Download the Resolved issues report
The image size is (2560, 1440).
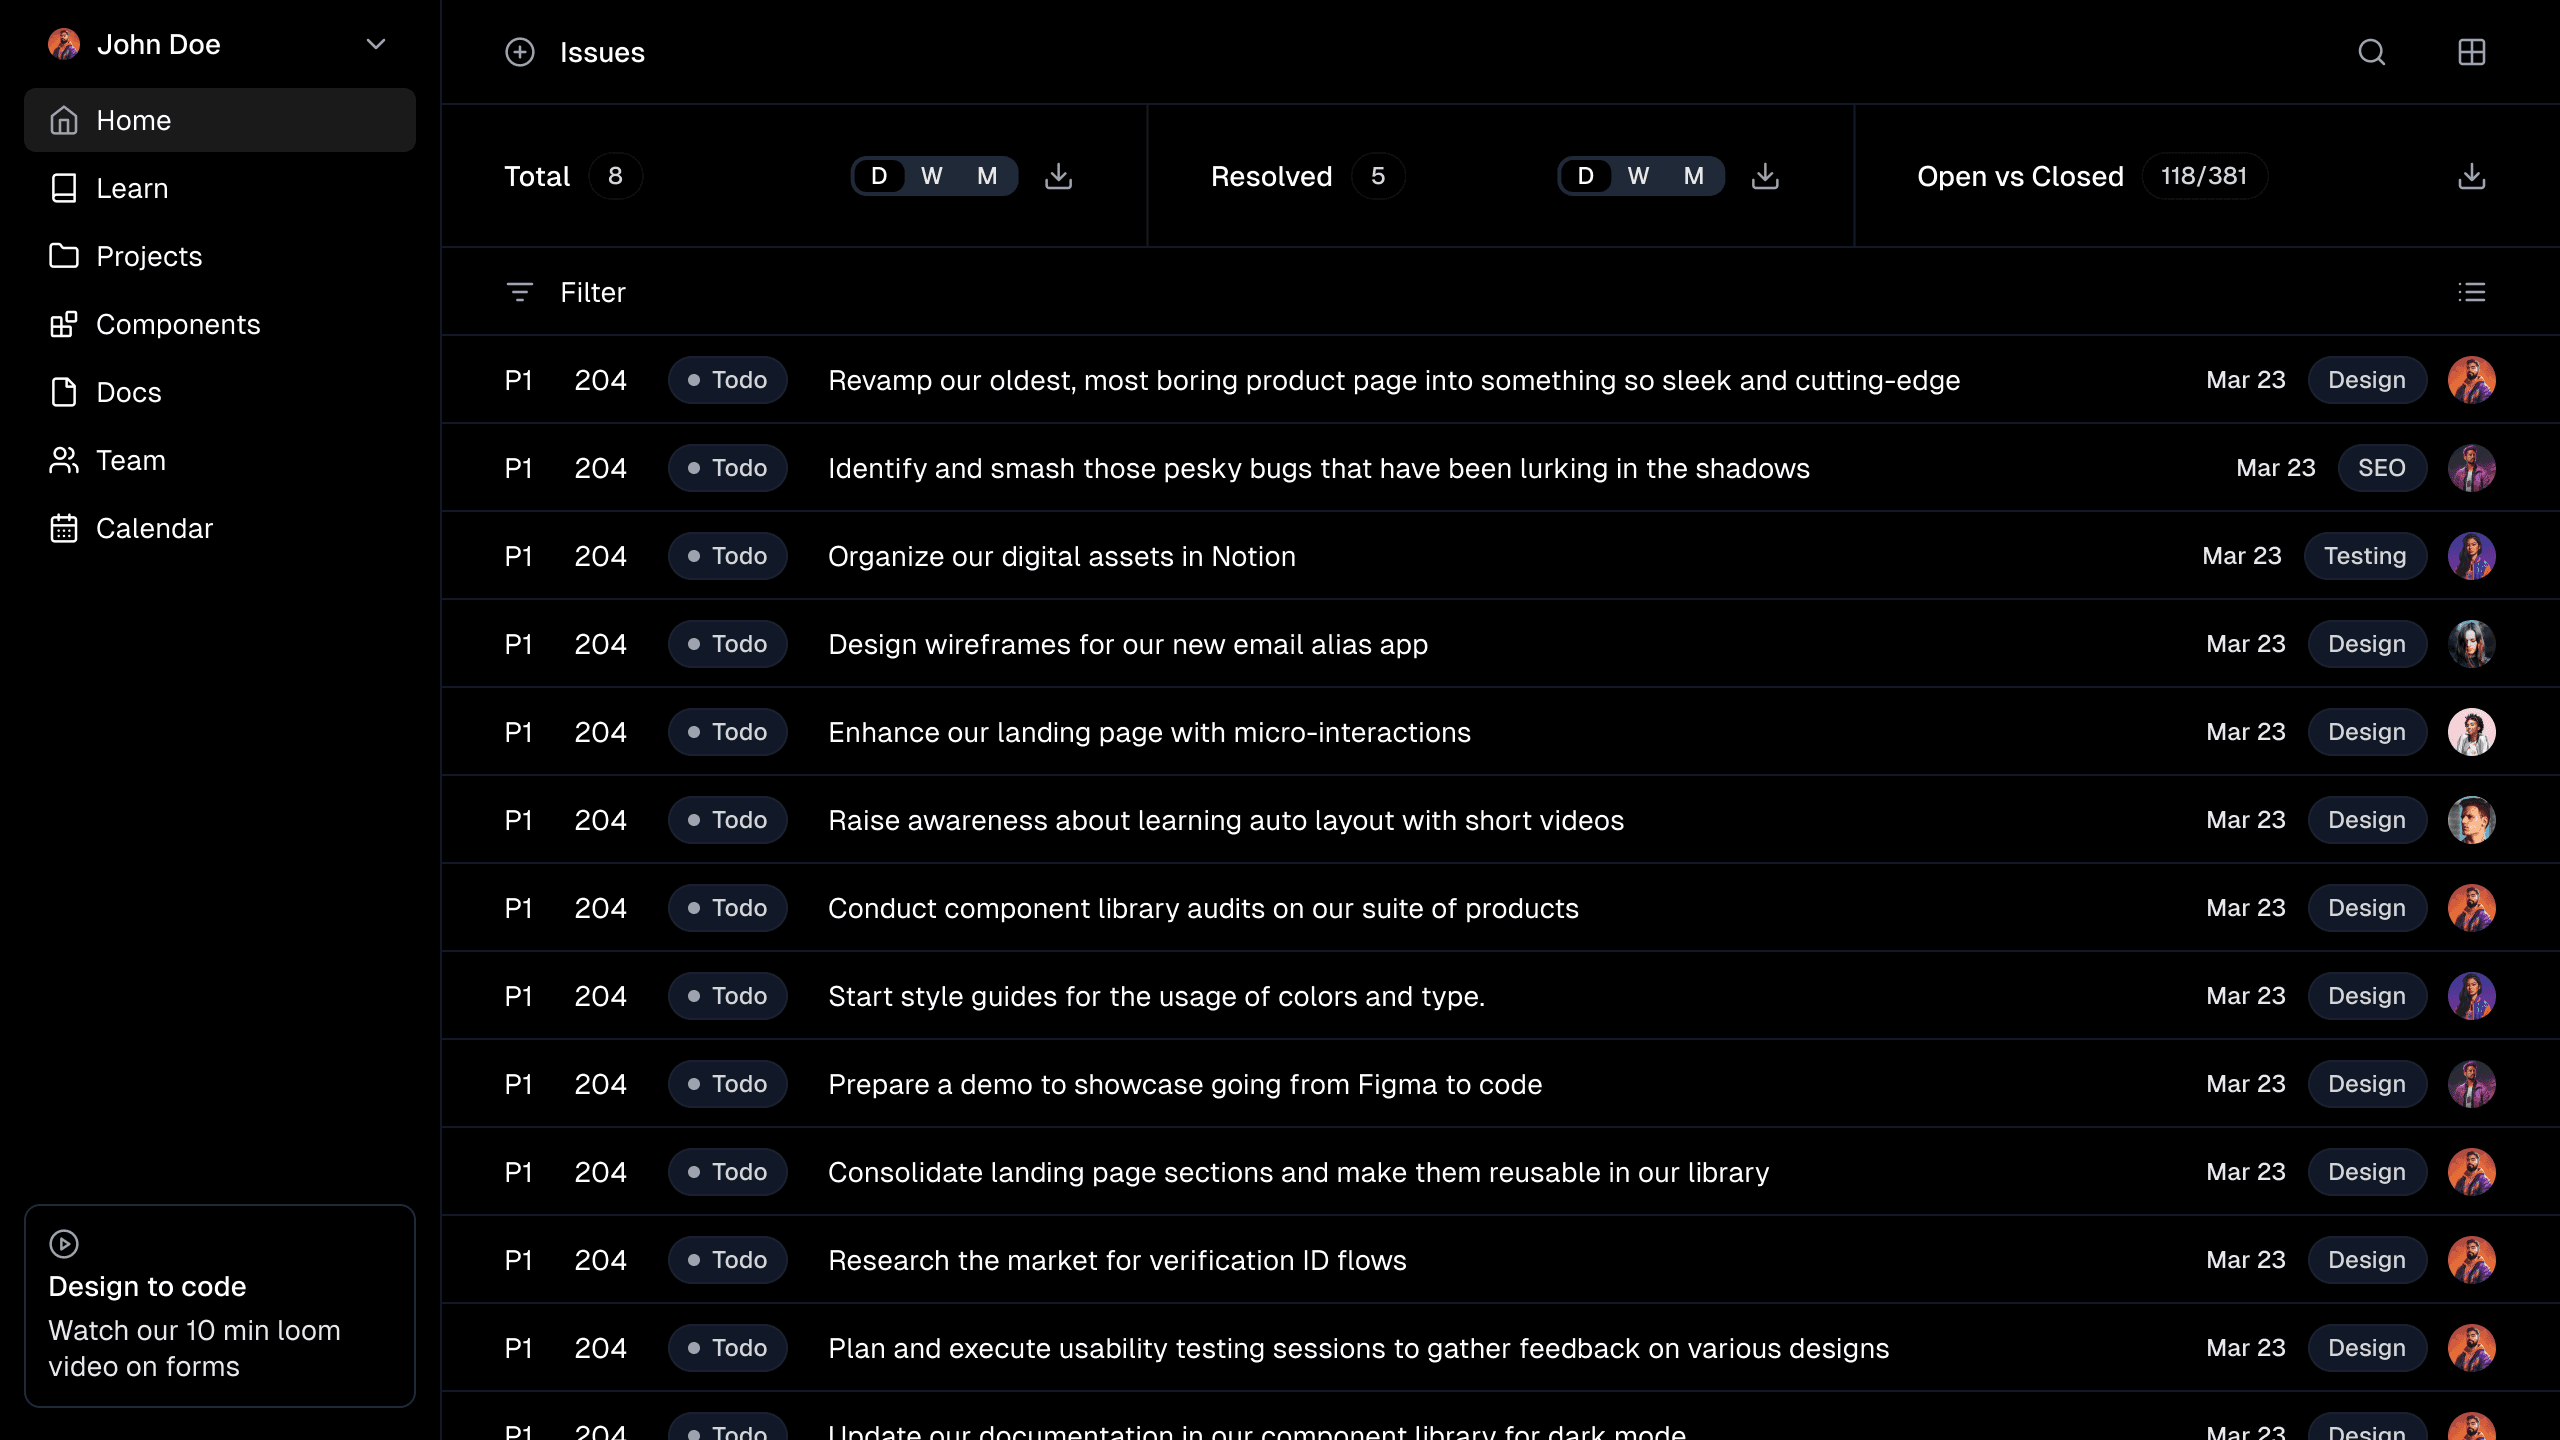click(x=1765, y=176)
